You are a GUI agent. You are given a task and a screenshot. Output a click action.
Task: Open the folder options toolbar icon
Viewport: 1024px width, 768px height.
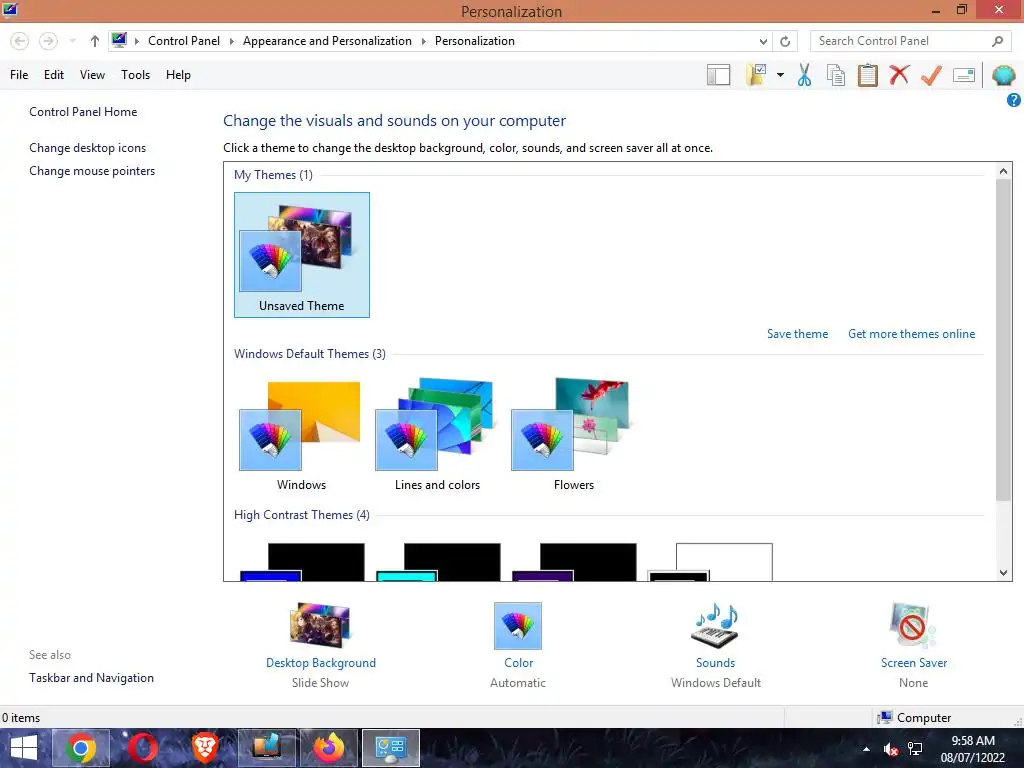757,75
